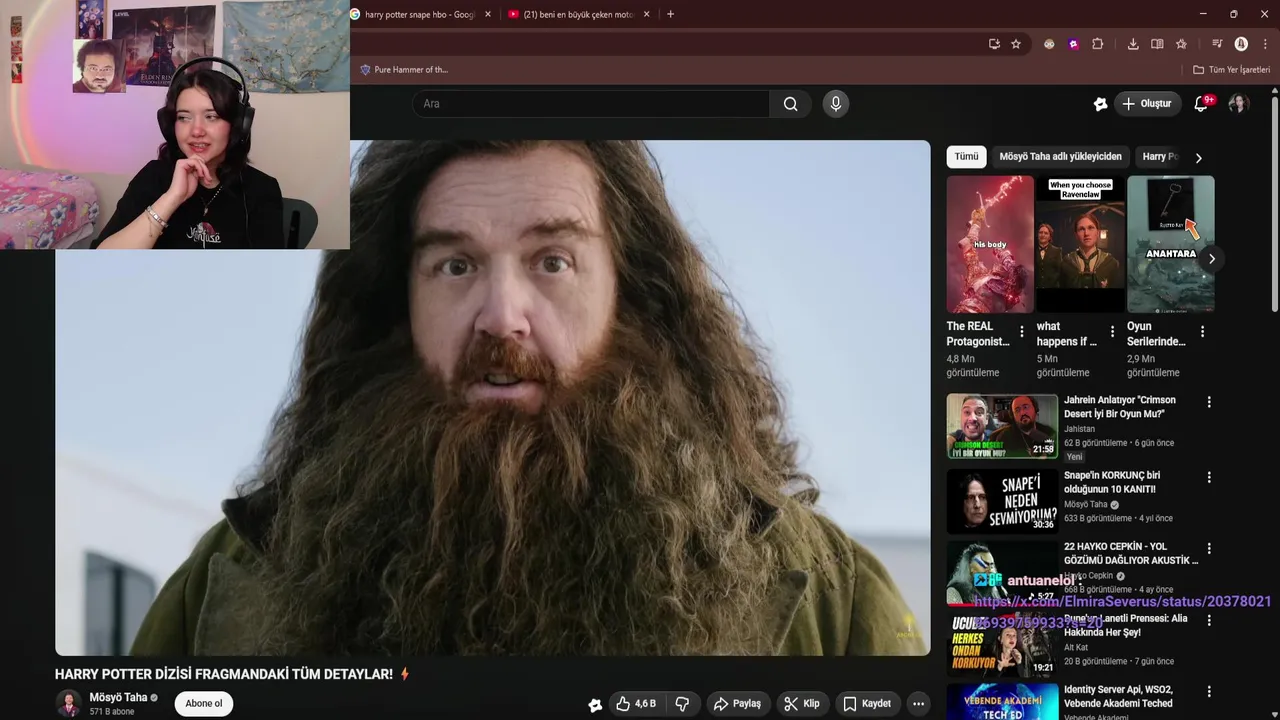Open 'Snape'i neden sevmiyorum' video thumbnail
1280x720 pixels.
tap(1002, 501)
